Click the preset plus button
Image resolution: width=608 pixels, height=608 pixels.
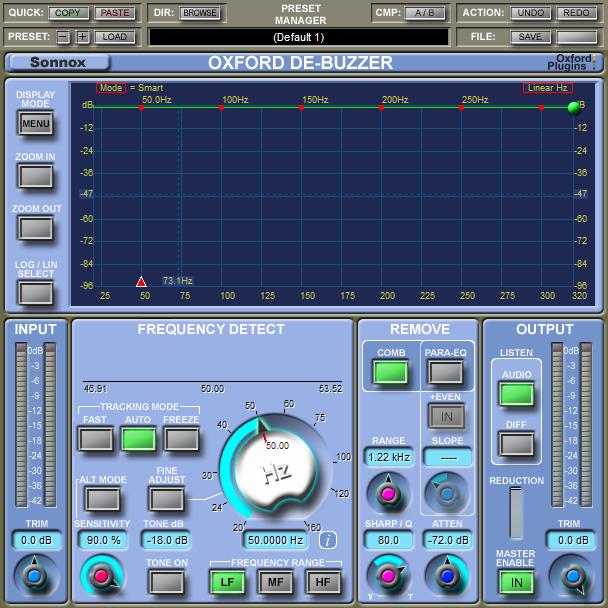click(82, 37)
